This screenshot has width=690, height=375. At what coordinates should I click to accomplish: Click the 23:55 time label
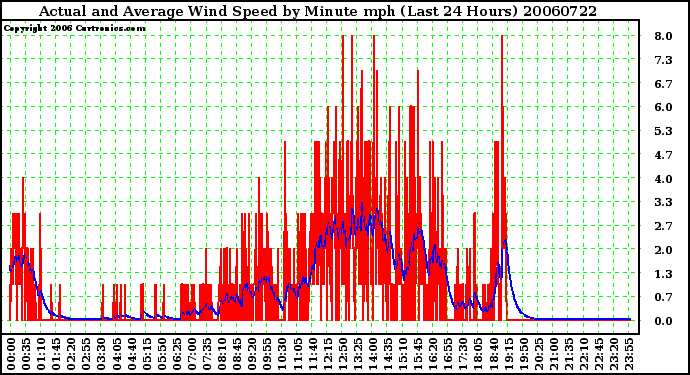coord(629,354)
